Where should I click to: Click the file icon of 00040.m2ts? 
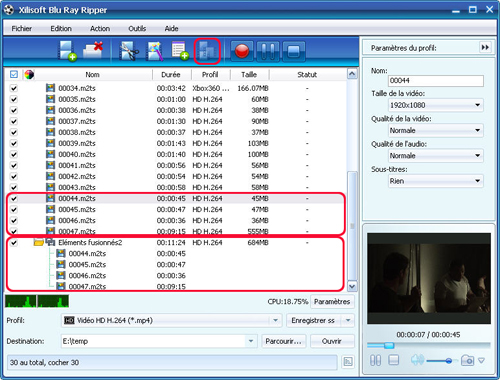50,154
